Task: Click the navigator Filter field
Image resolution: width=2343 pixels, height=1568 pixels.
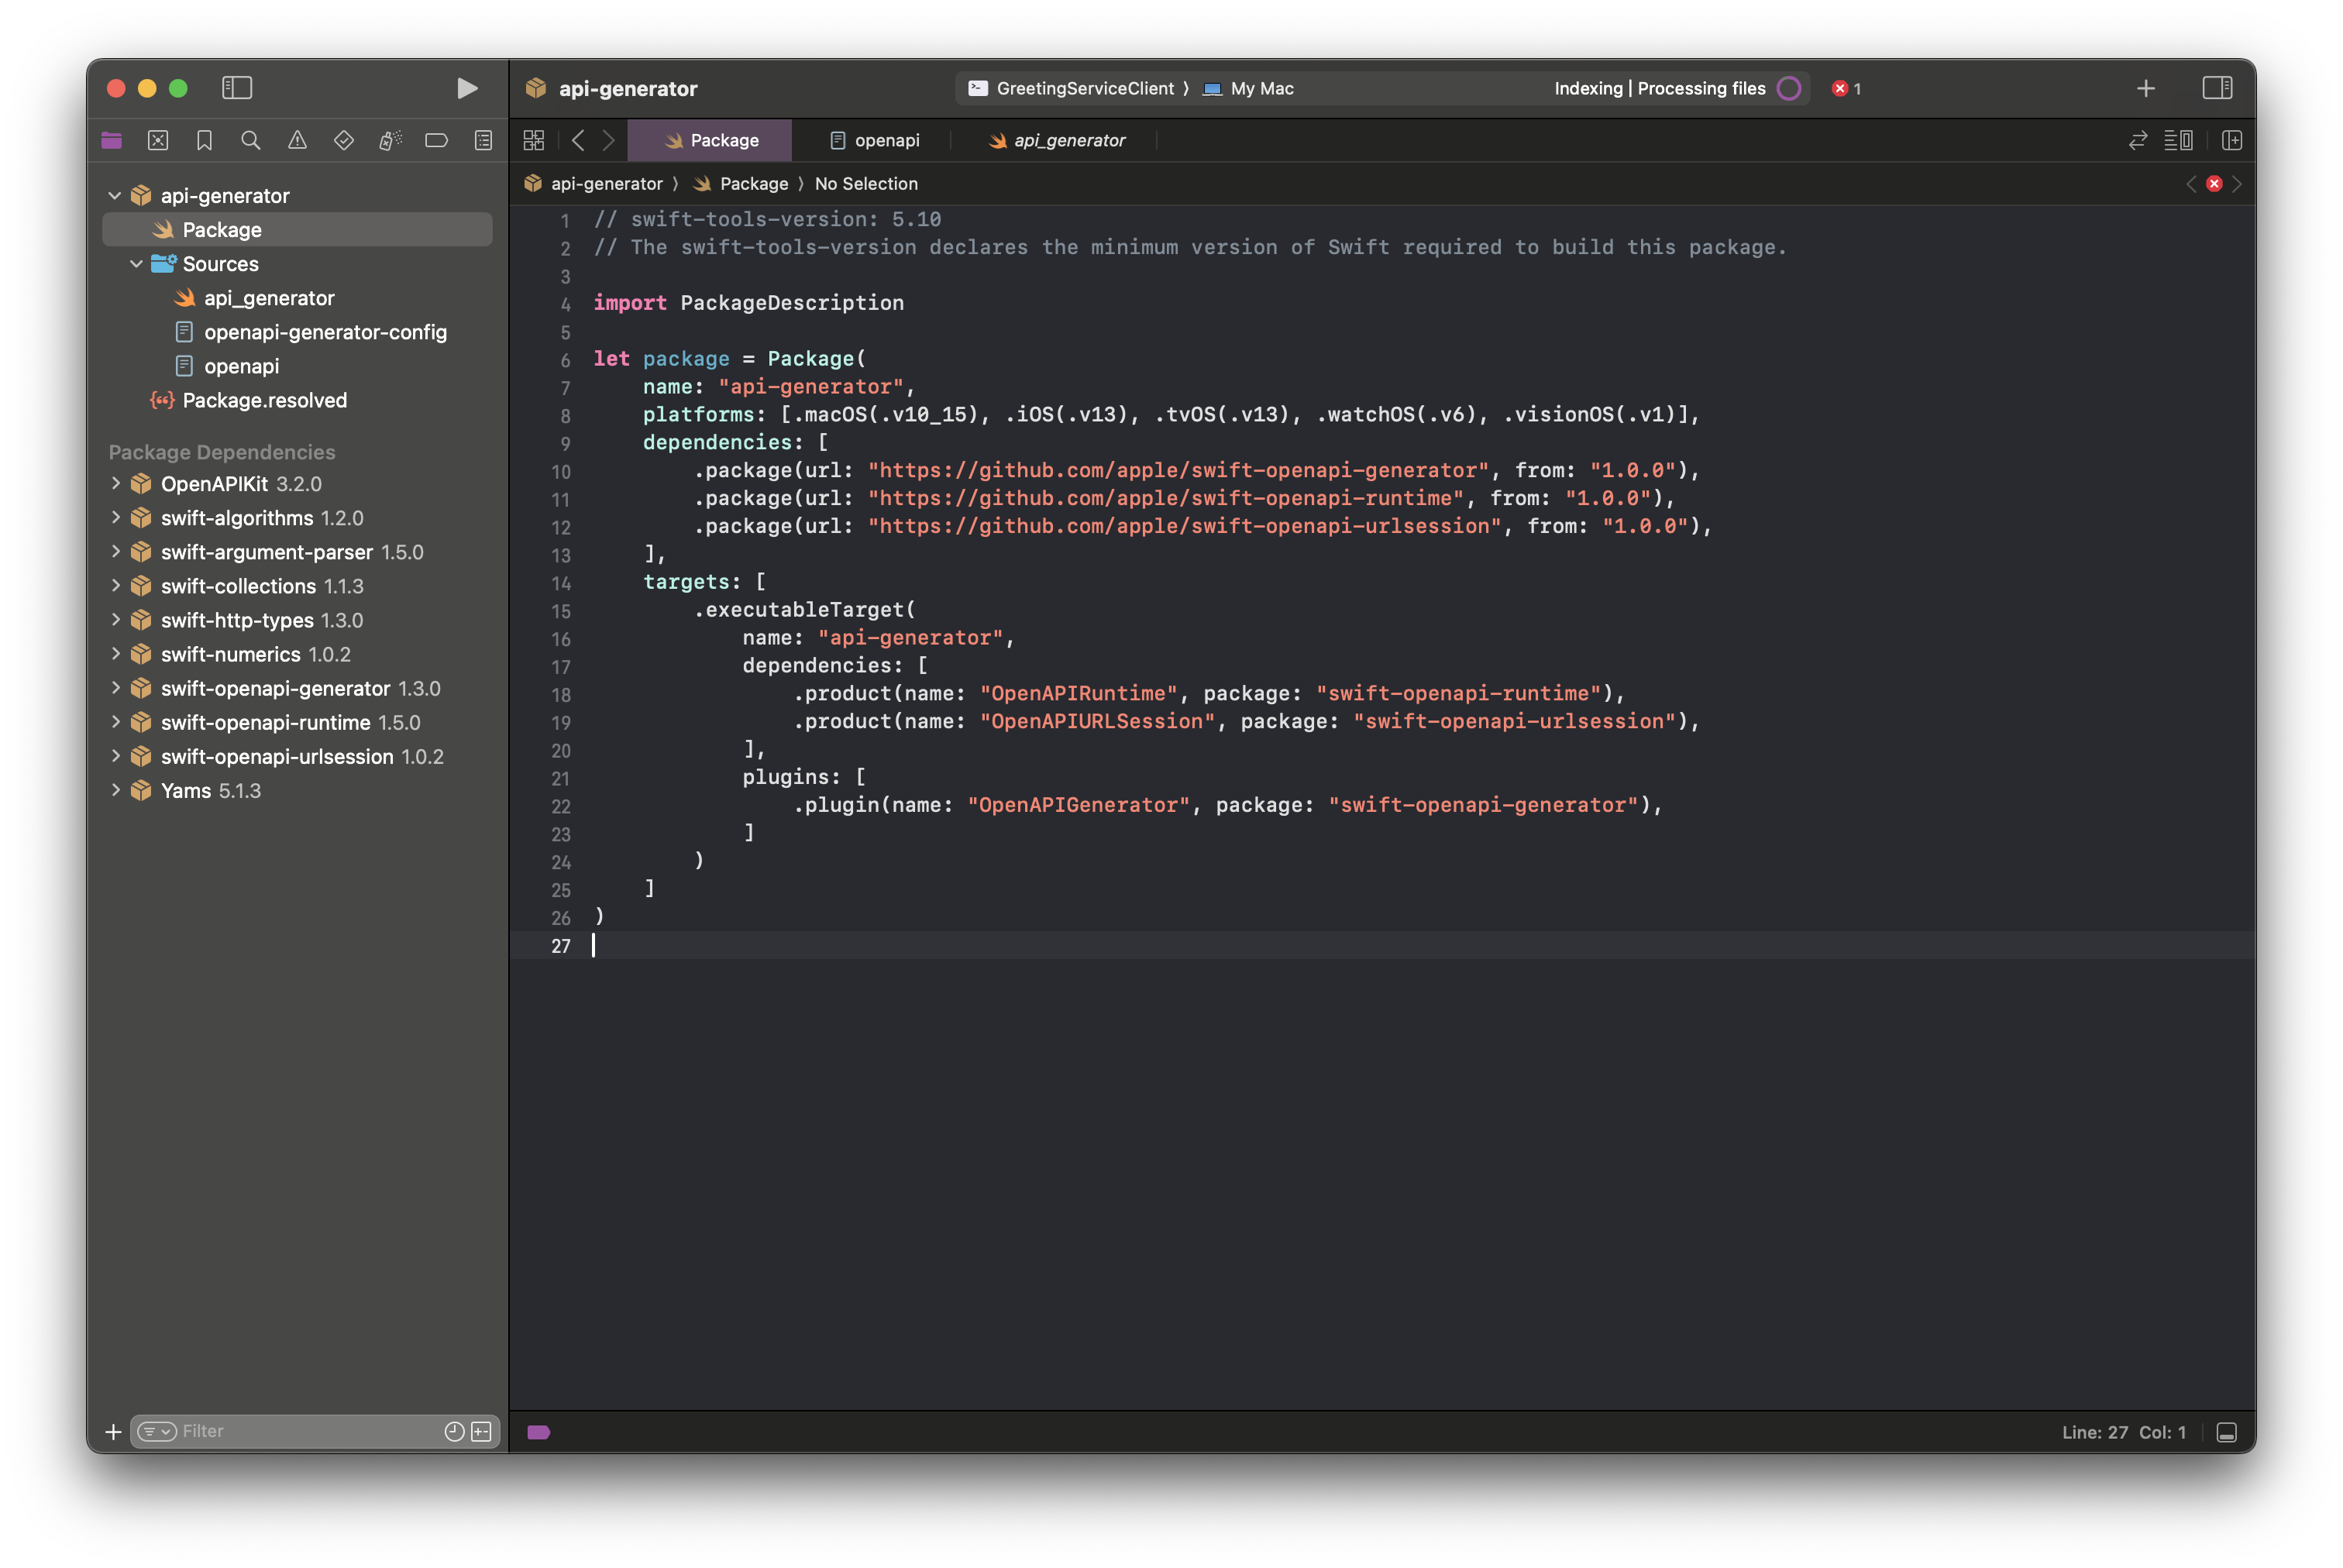Action: [x=300, y=1432]
